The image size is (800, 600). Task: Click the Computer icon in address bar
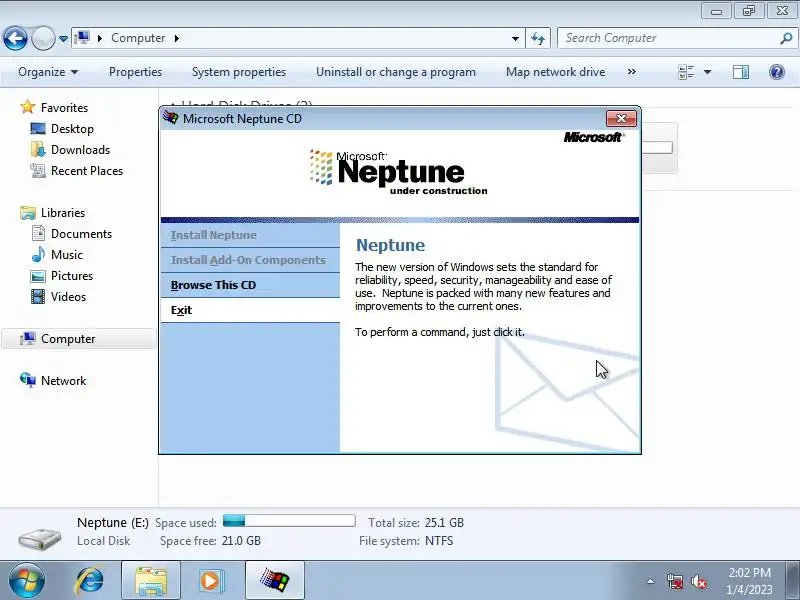[x=82, y=38]
